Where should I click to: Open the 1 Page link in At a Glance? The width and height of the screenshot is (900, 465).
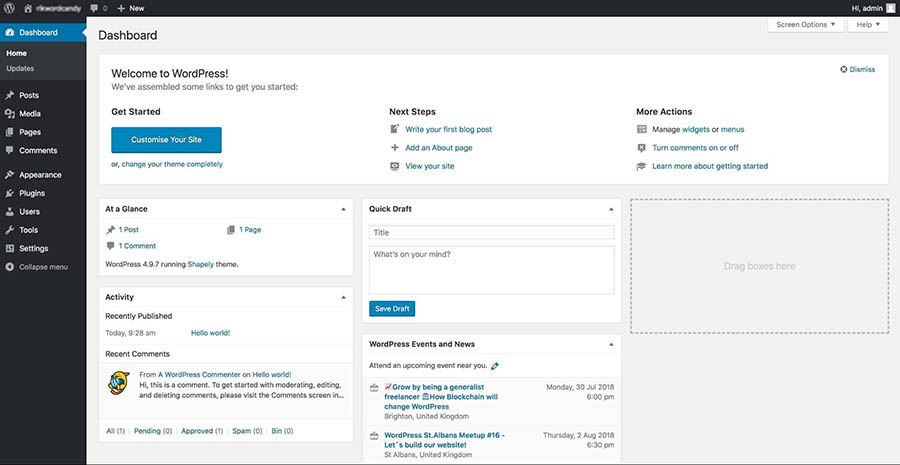click(x=250, y=230)
